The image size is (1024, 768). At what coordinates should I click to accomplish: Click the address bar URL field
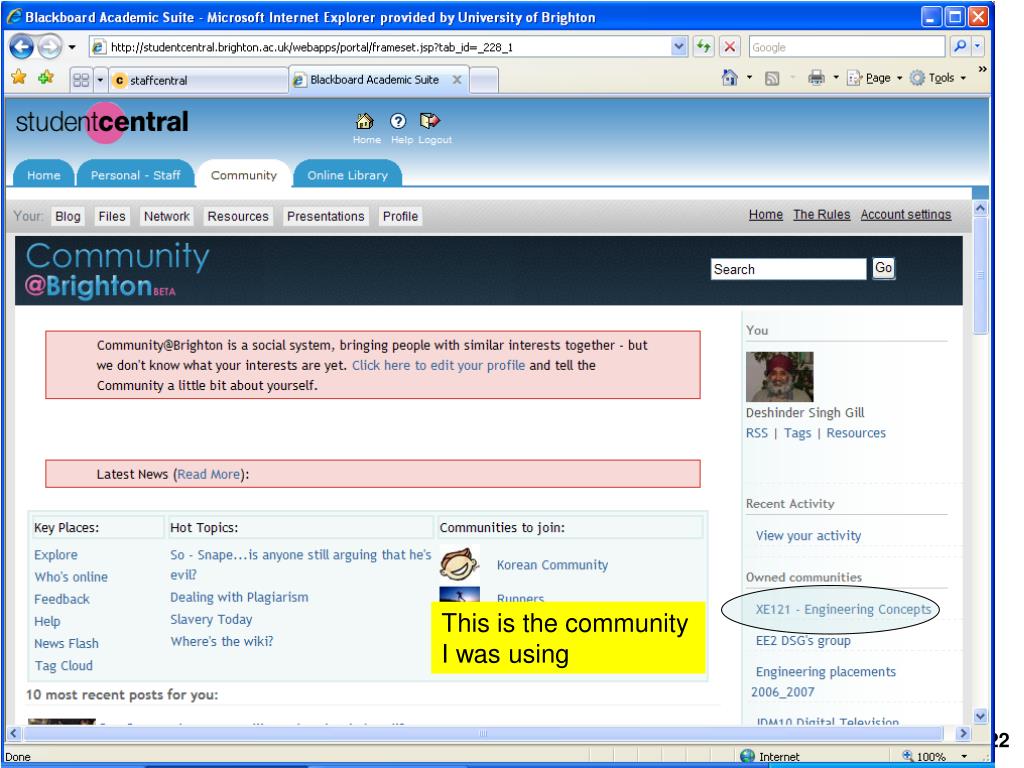(381, 47)
